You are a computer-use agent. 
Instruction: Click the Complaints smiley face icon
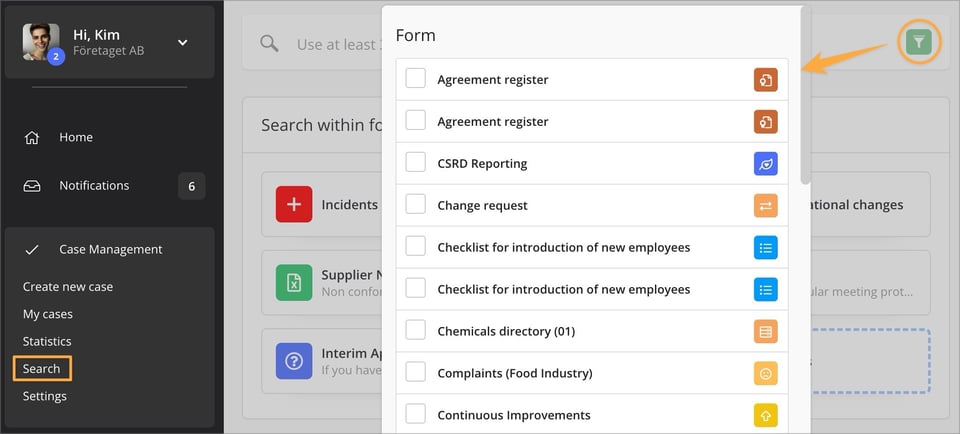(765, 374)
